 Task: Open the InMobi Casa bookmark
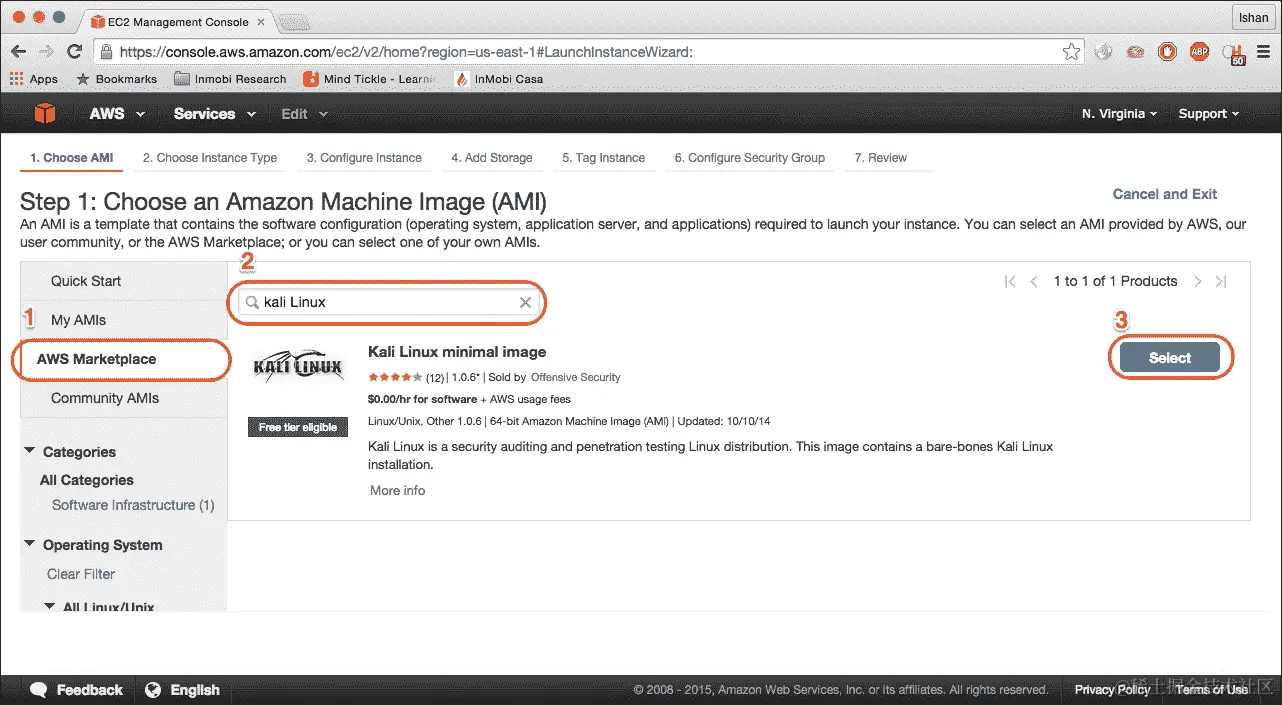click(499, 79)
